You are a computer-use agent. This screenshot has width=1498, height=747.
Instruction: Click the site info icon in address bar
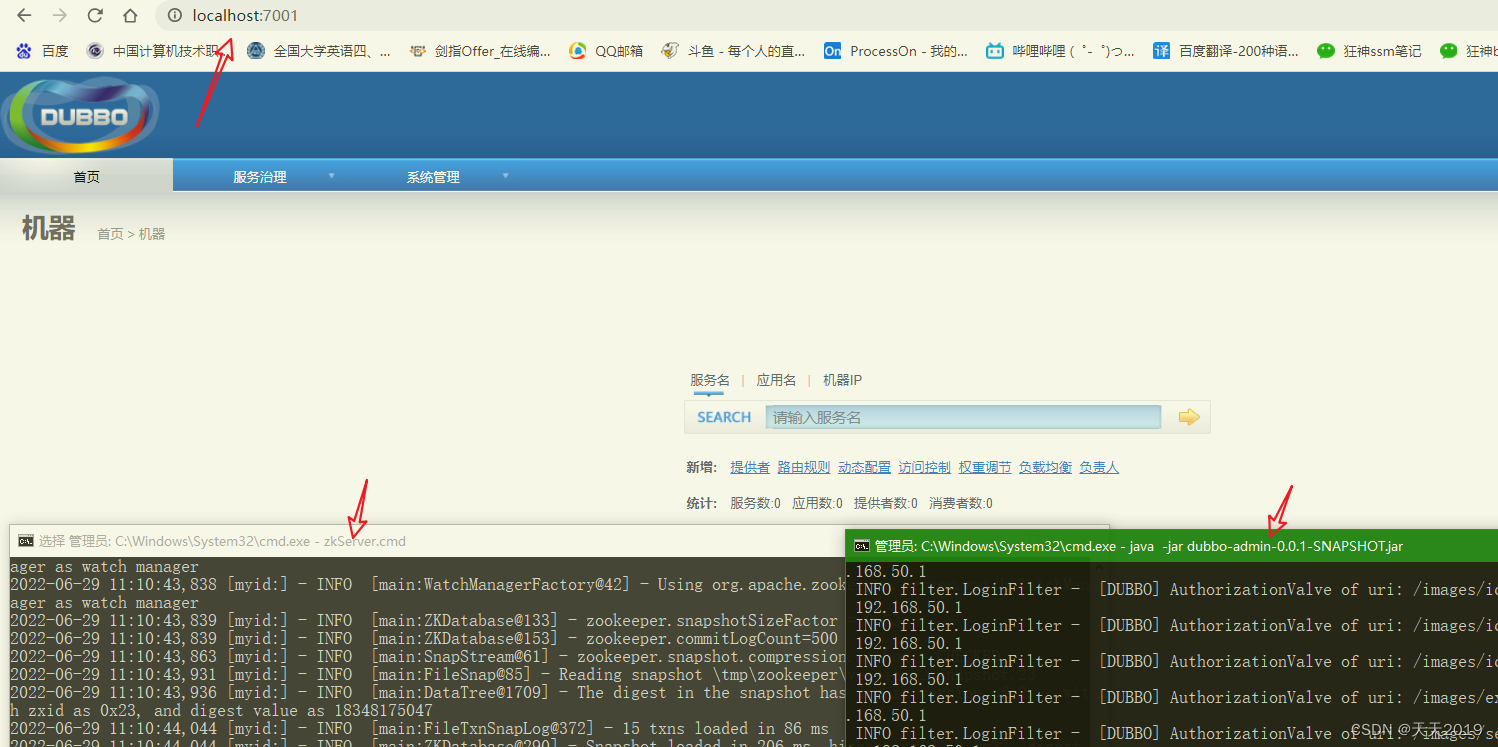tap(175, 16)
